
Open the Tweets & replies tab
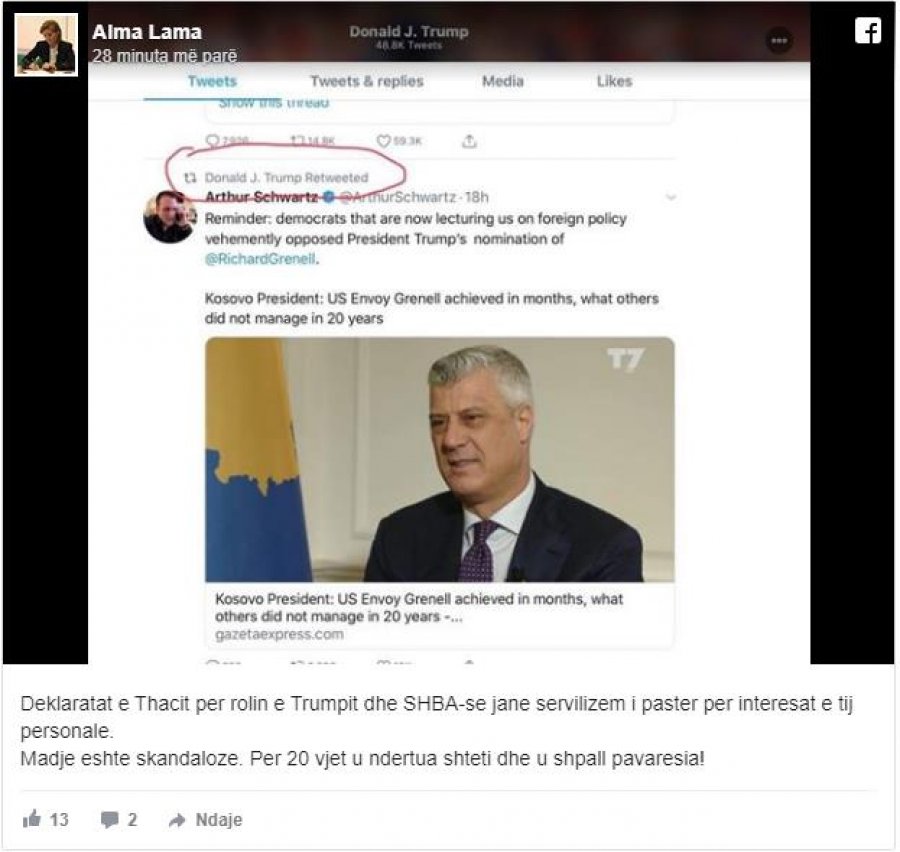coord(367,81)
